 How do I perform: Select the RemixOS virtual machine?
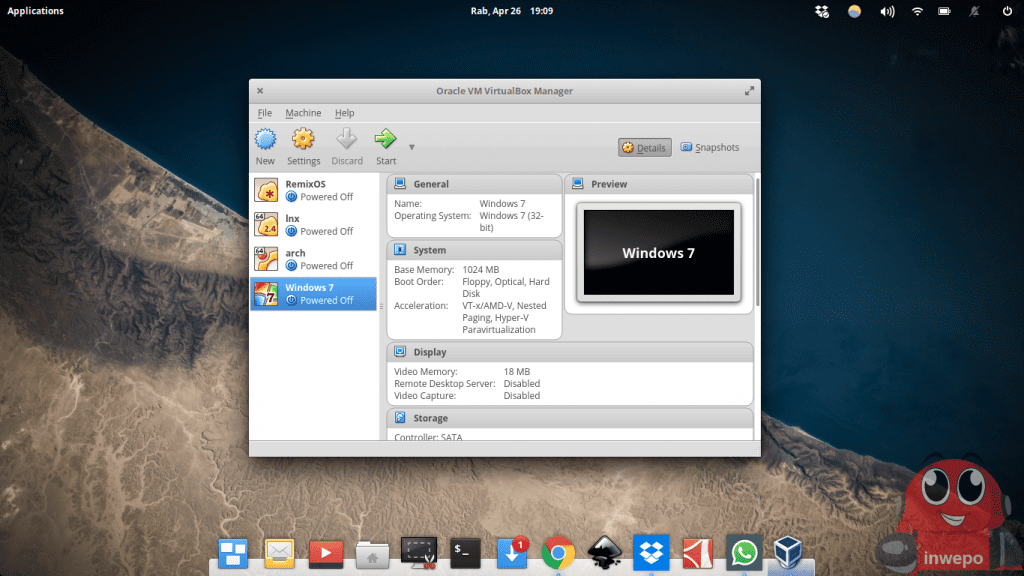(313, 190)
